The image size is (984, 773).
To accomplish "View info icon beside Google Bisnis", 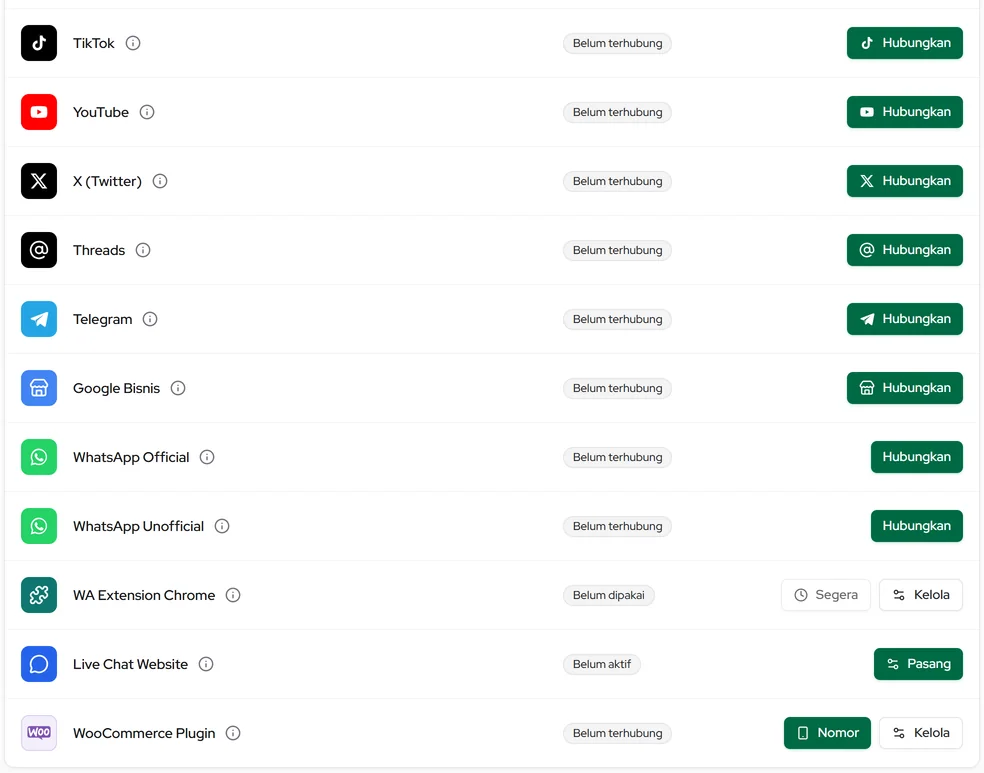I will (x=178, y=388).
